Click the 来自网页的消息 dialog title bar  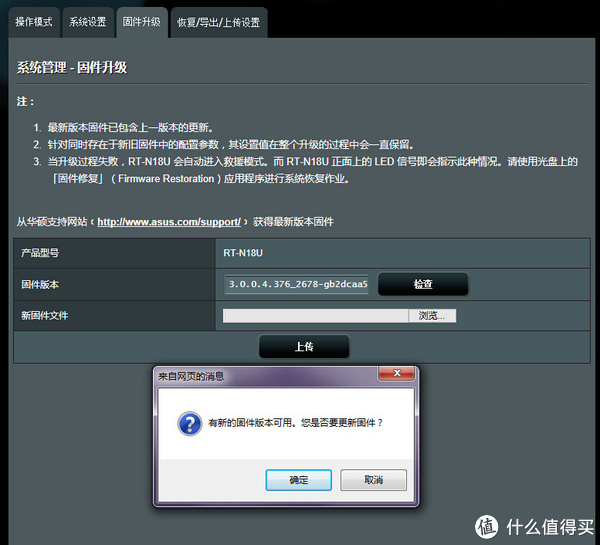[x=250, y=376]
